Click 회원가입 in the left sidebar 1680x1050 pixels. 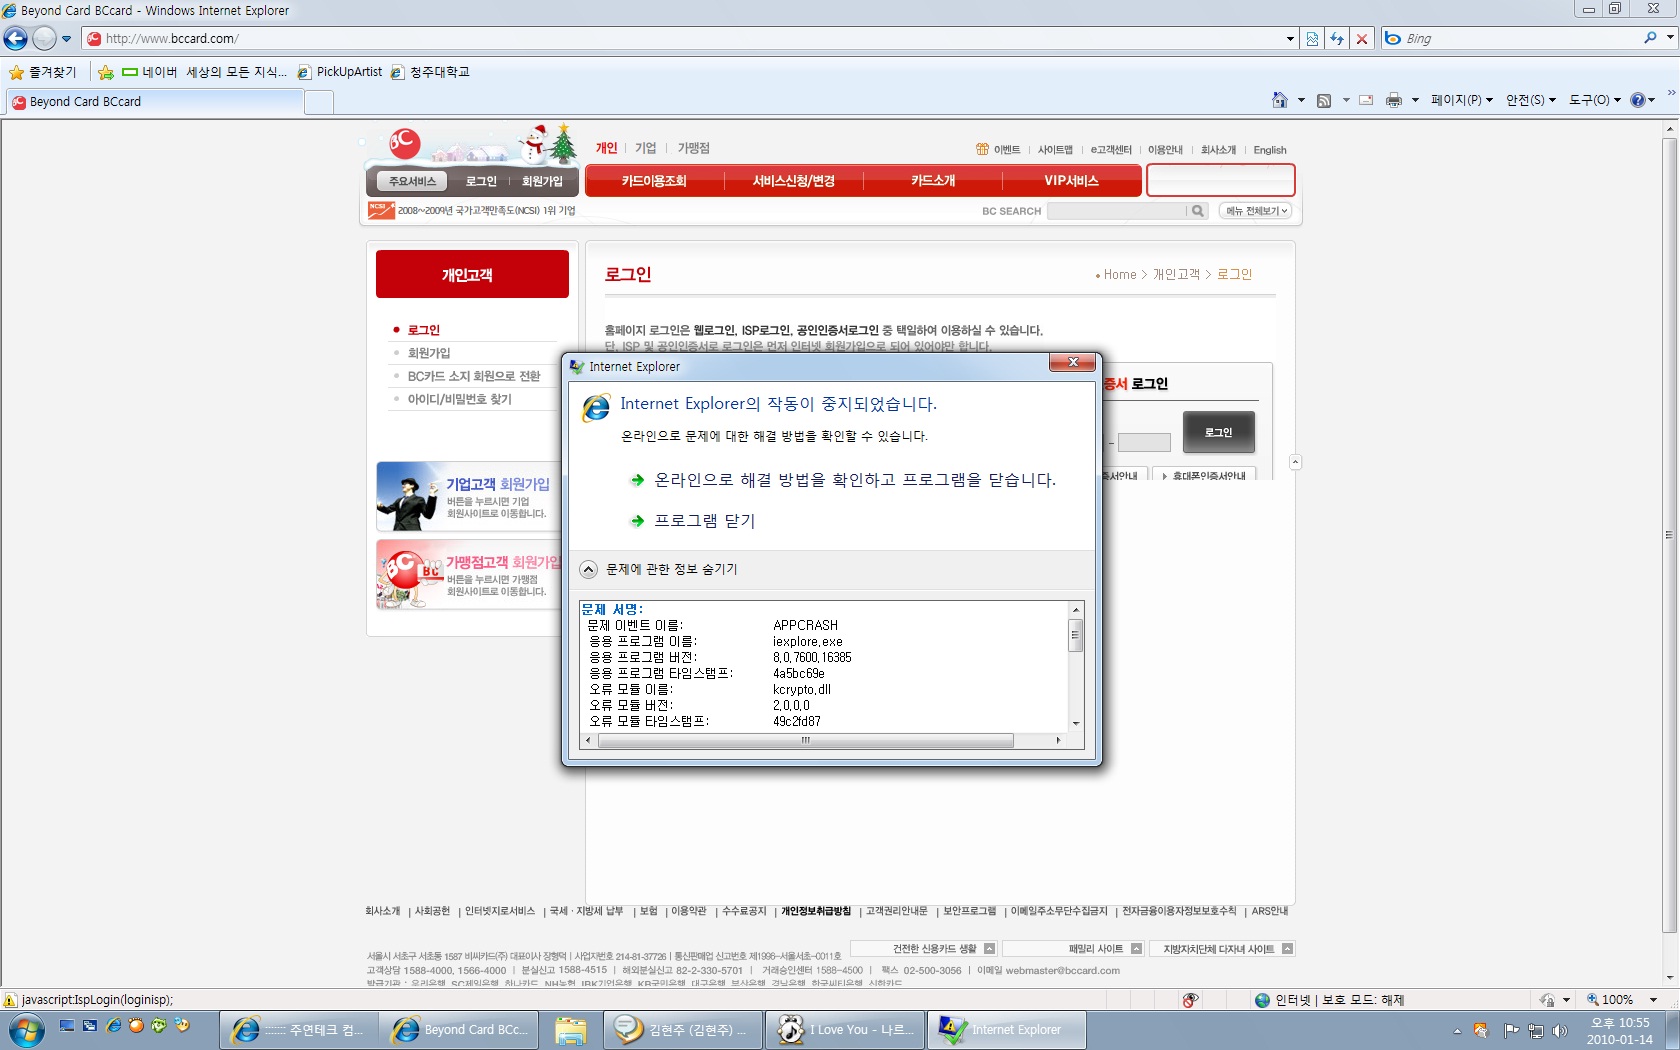tap(429, 353)
